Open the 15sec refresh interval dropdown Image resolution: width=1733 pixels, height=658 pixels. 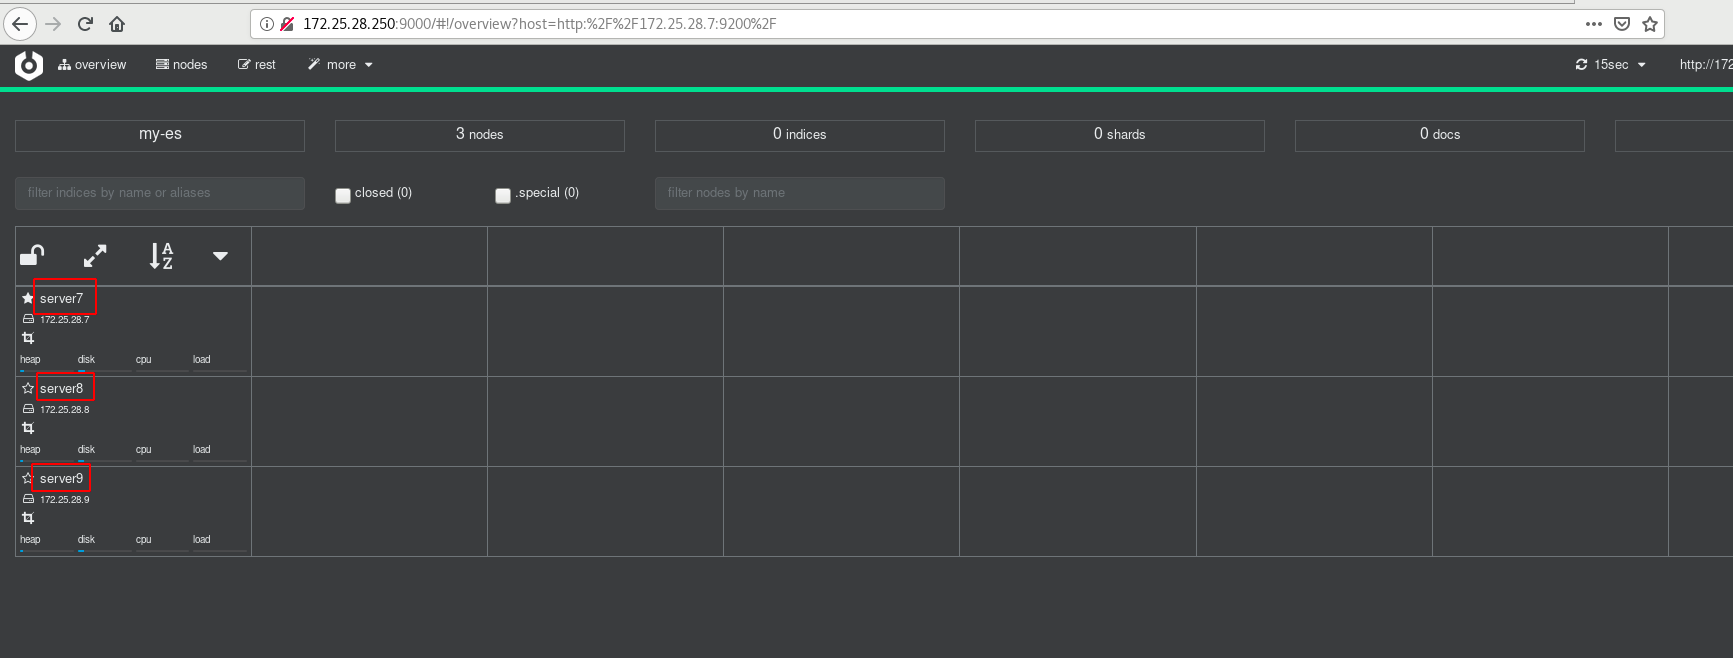(1610, 65)
